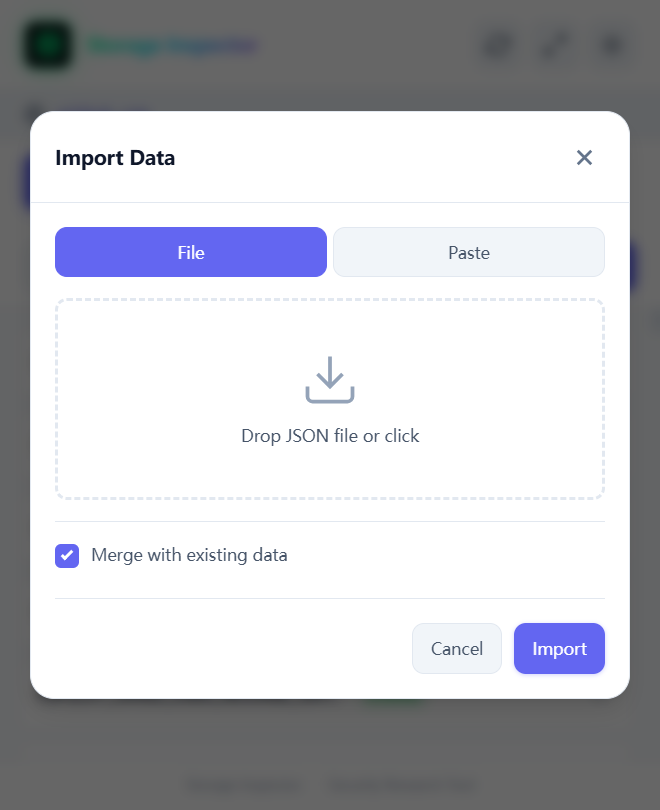Click the blurred gear icon in the top header
This screenshot has width=660, height=810.
tap(497, 45)
